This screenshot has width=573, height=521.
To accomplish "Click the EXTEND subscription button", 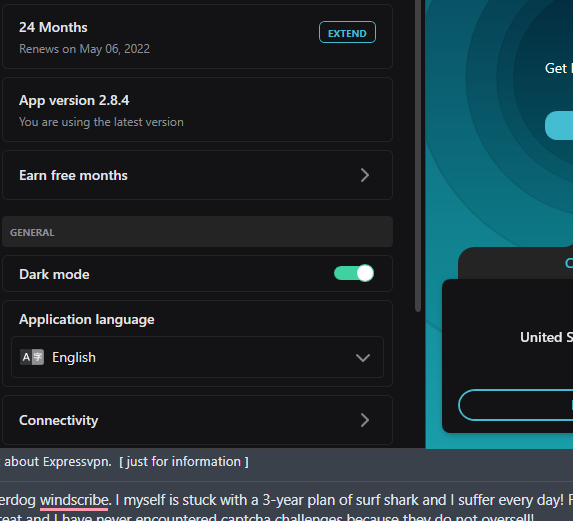I will 347,33.
